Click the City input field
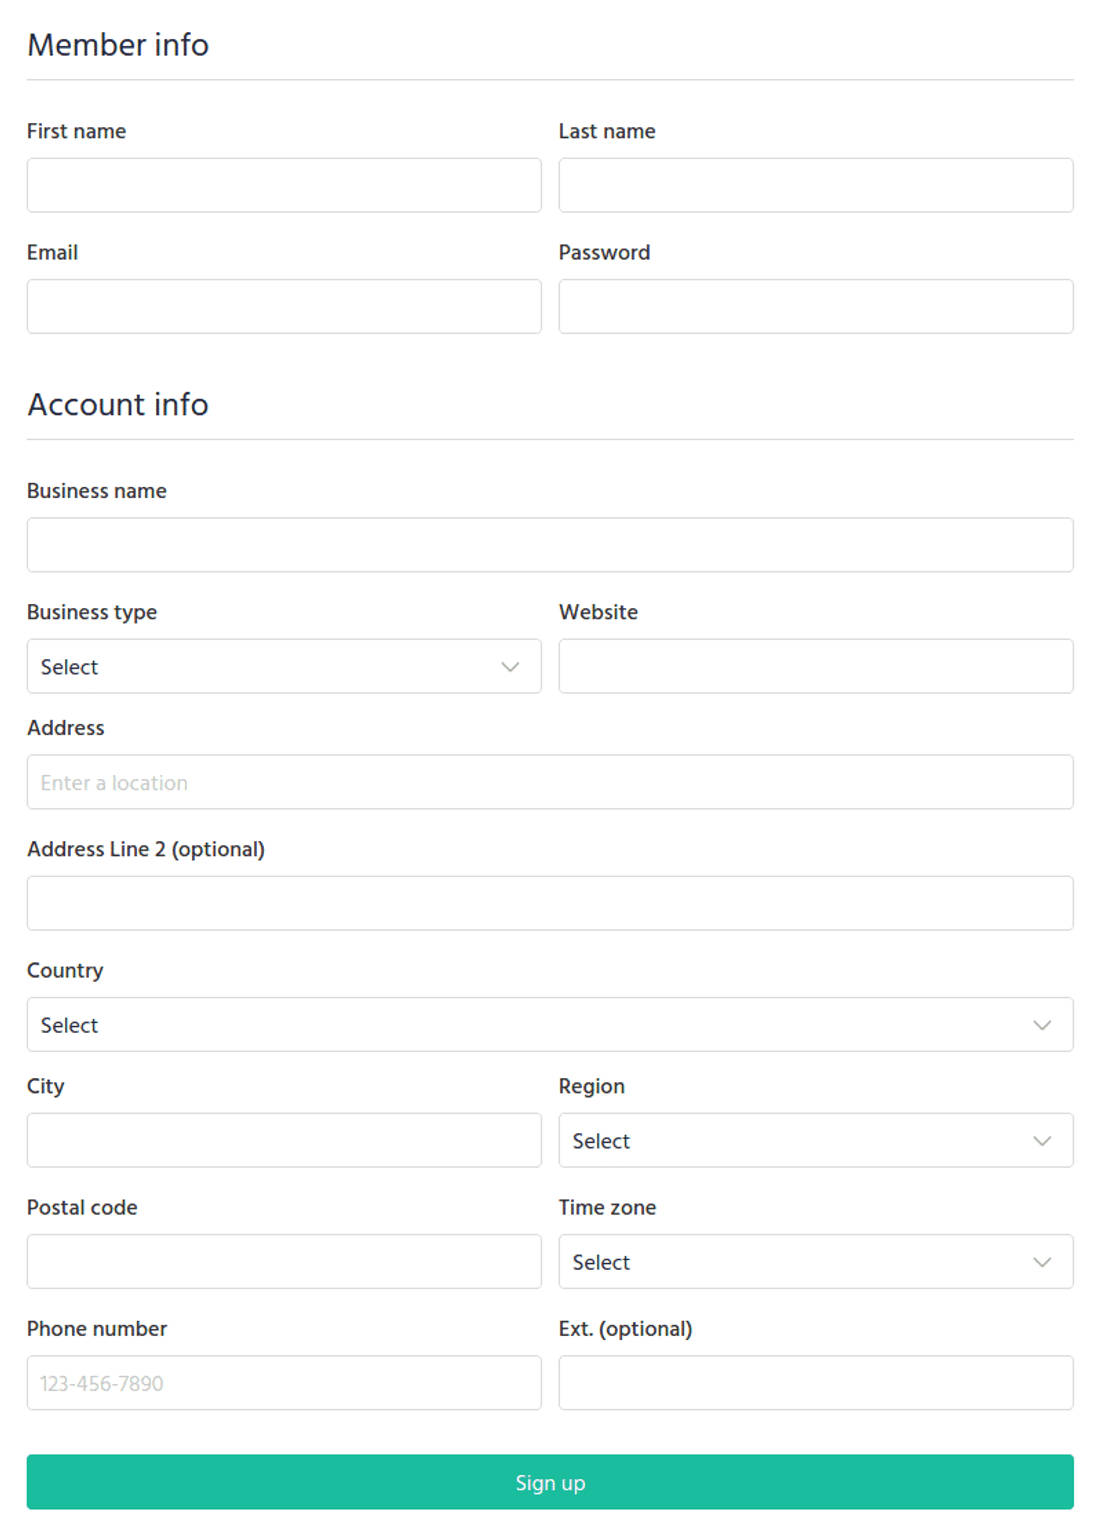The image size is (1108, 1527). [x=284, y=1140]
